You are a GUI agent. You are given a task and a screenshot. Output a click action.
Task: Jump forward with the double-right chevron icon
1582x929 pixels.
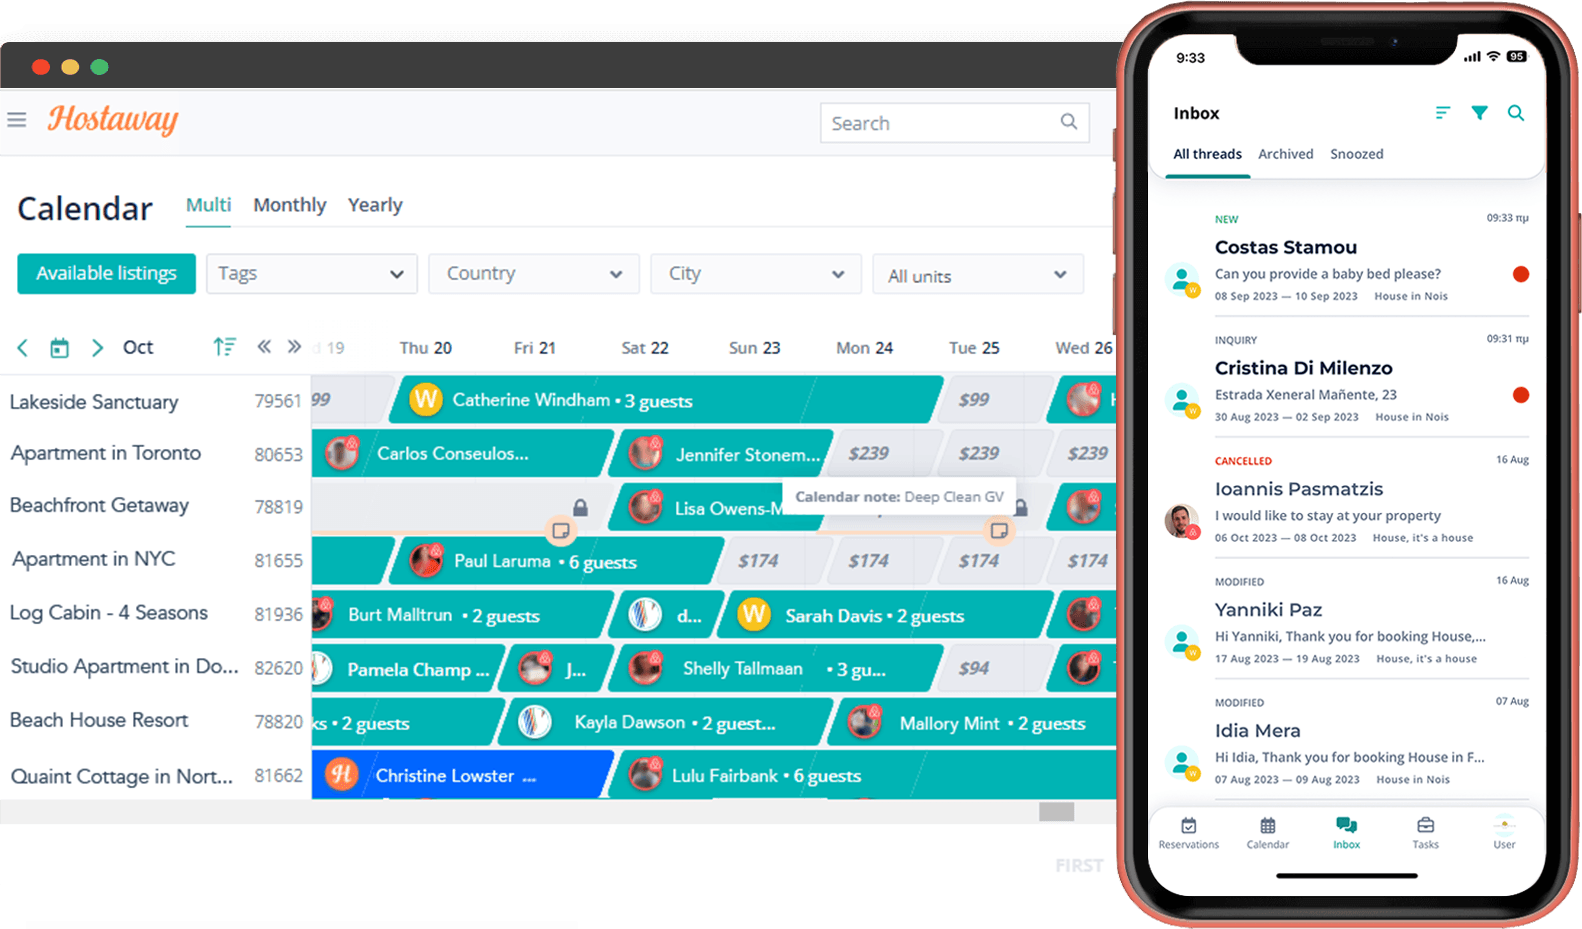click(x=294, y=347)
